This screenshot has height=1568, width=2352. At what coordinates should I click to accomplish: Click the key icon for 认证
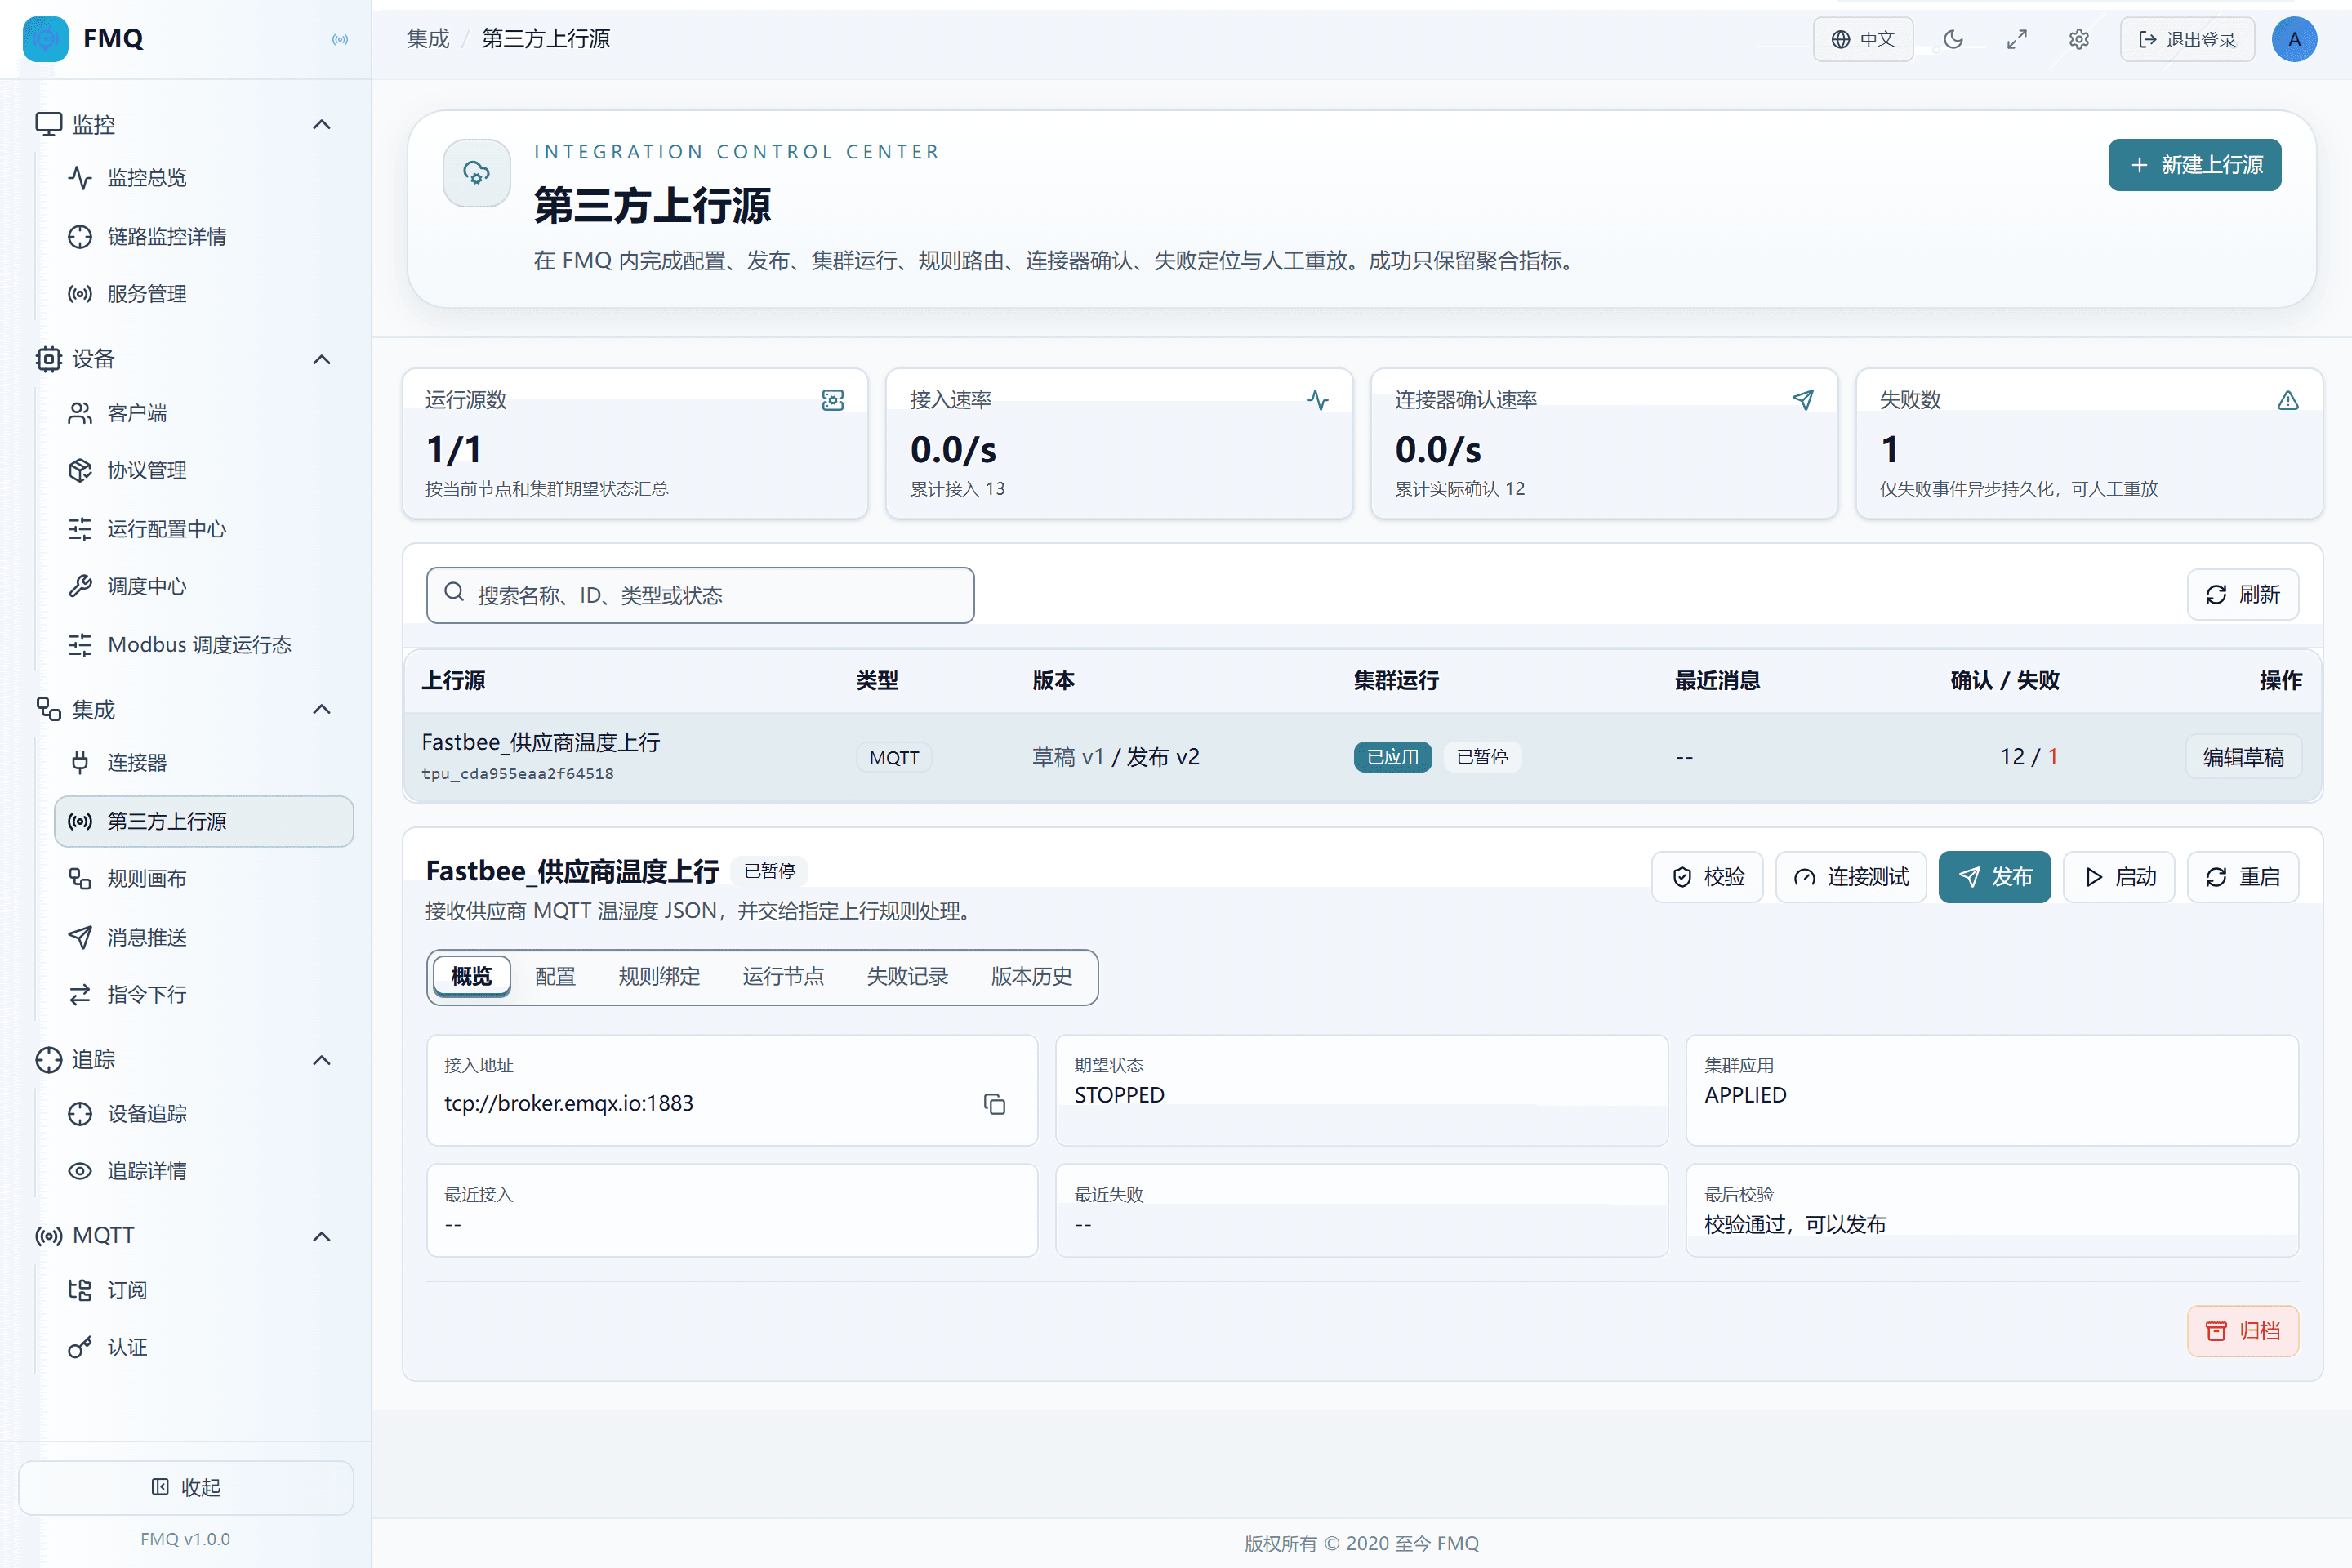coord(80,1348)
